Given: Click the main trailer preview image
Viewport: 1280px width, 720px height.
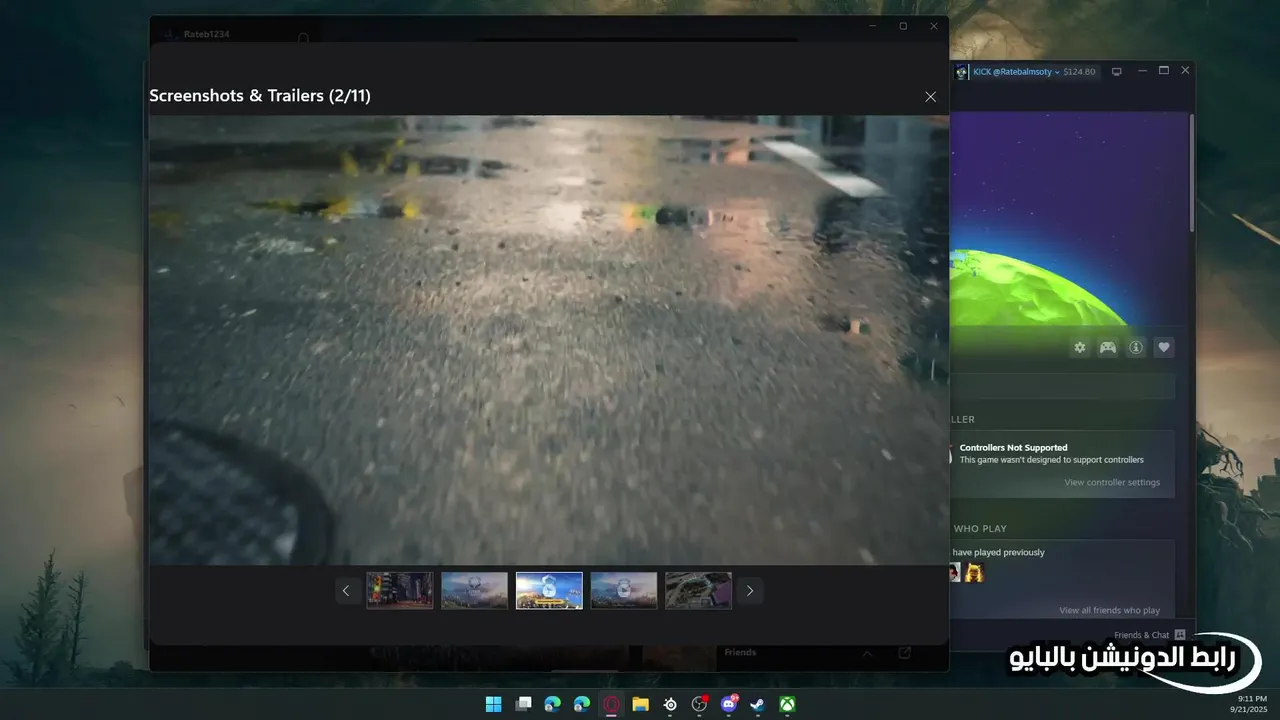Looking at the screenshot, I should [549, 340].
